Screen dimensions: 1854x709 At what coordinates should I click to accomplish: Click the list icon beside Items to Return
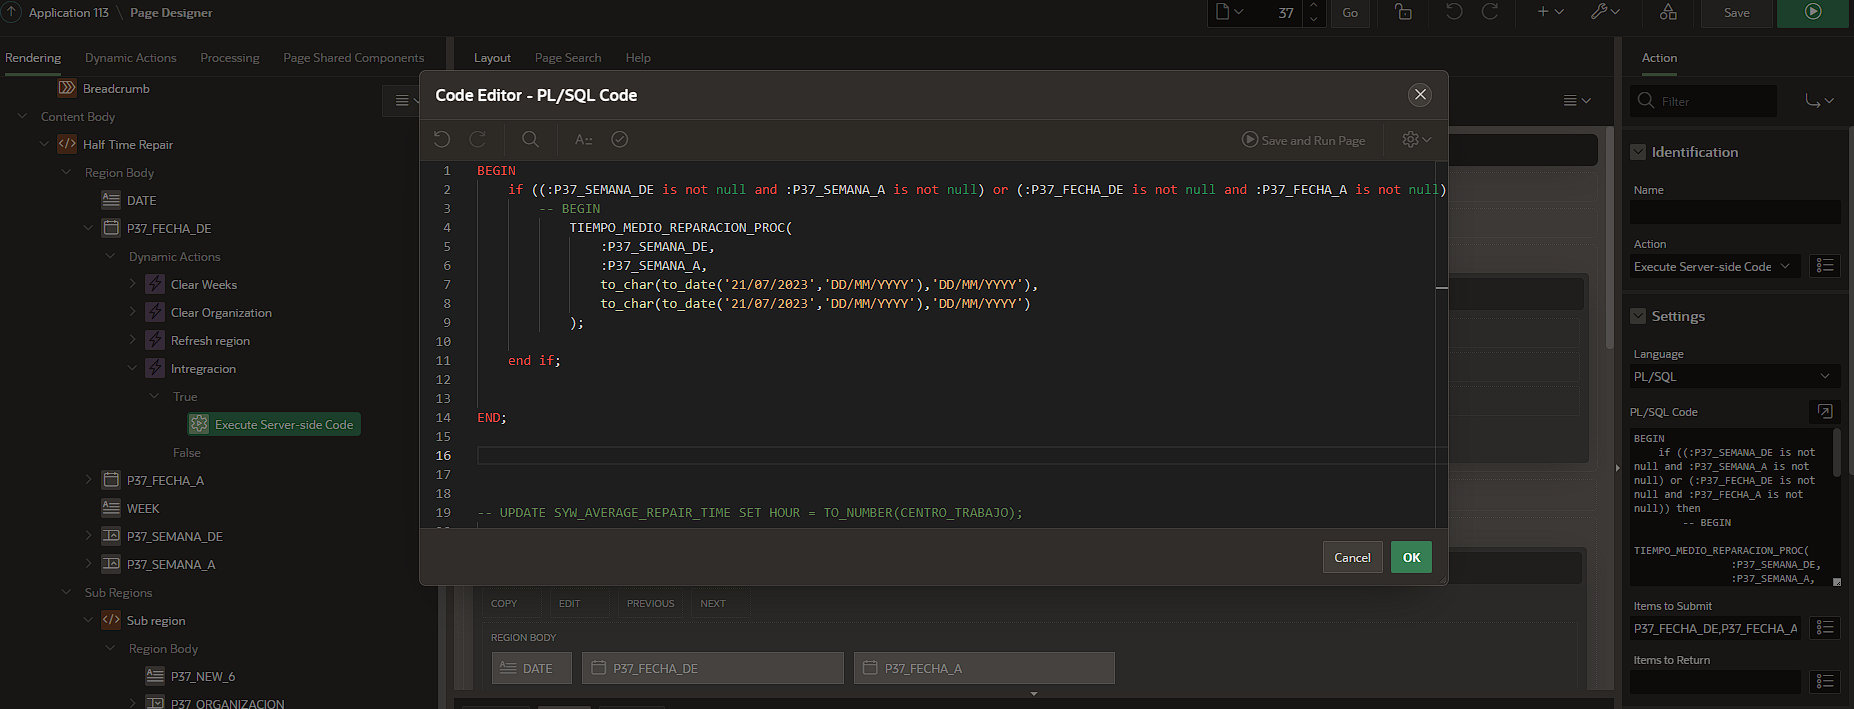pos(1825,682)
